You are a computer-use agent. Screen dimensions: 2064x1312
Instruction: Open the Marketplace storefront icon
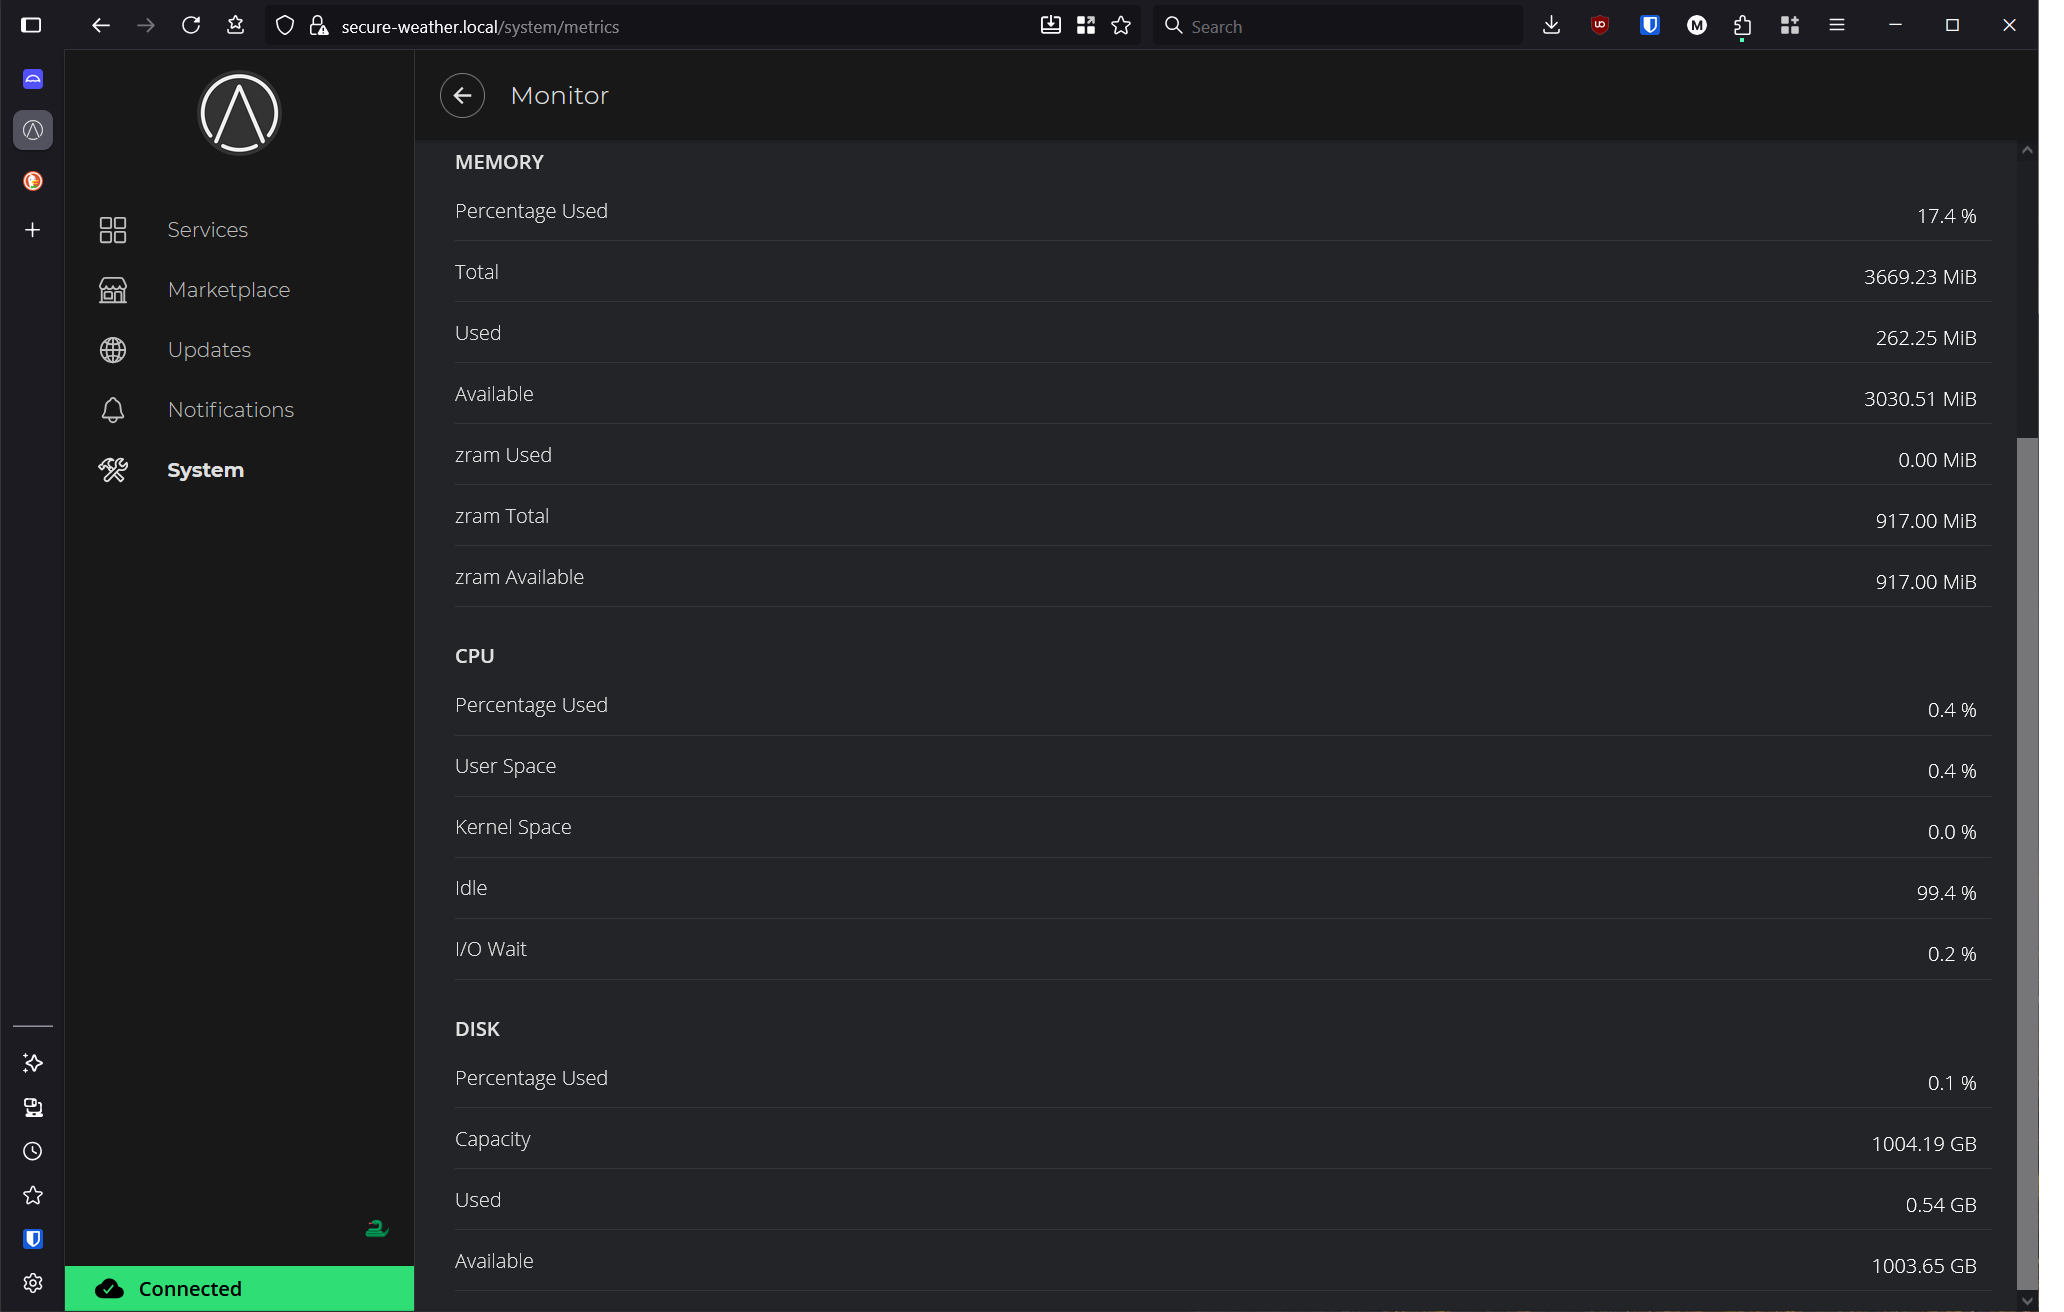pyautogui.click(x=113, y=290)
